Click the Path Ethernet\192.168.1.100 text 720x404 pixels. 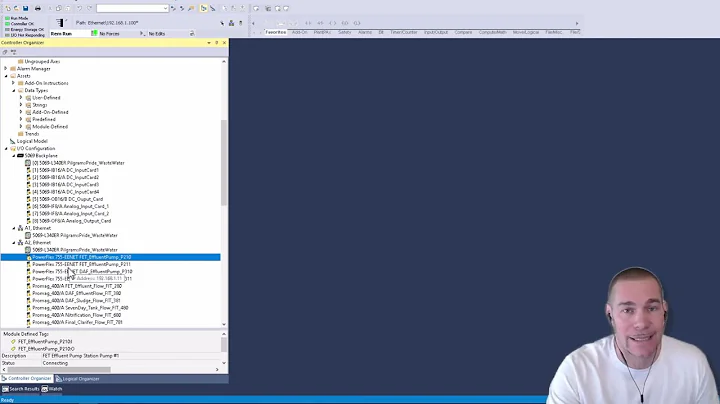[x=107, y=22]
